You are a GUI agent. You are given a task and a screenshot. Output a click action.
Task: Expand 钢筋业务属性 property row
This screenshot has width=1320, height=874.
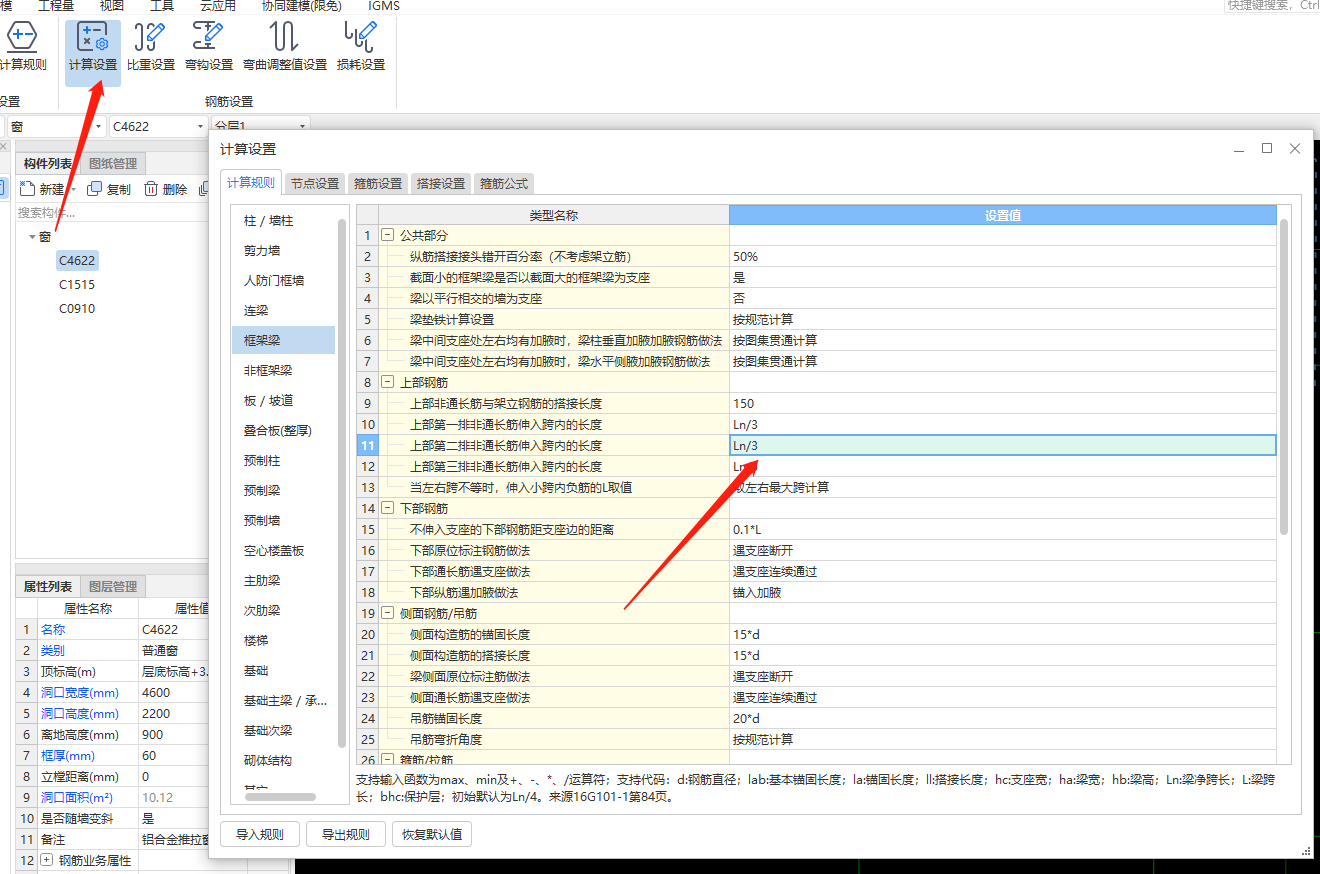tap(47, 860)
